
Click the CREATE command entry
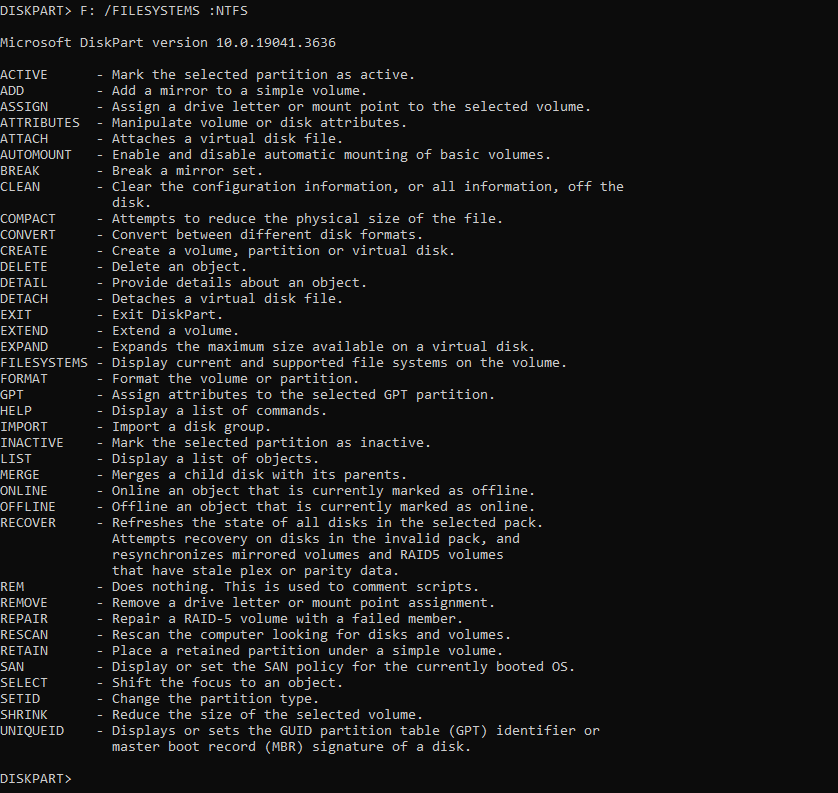(x=24, y=251)
